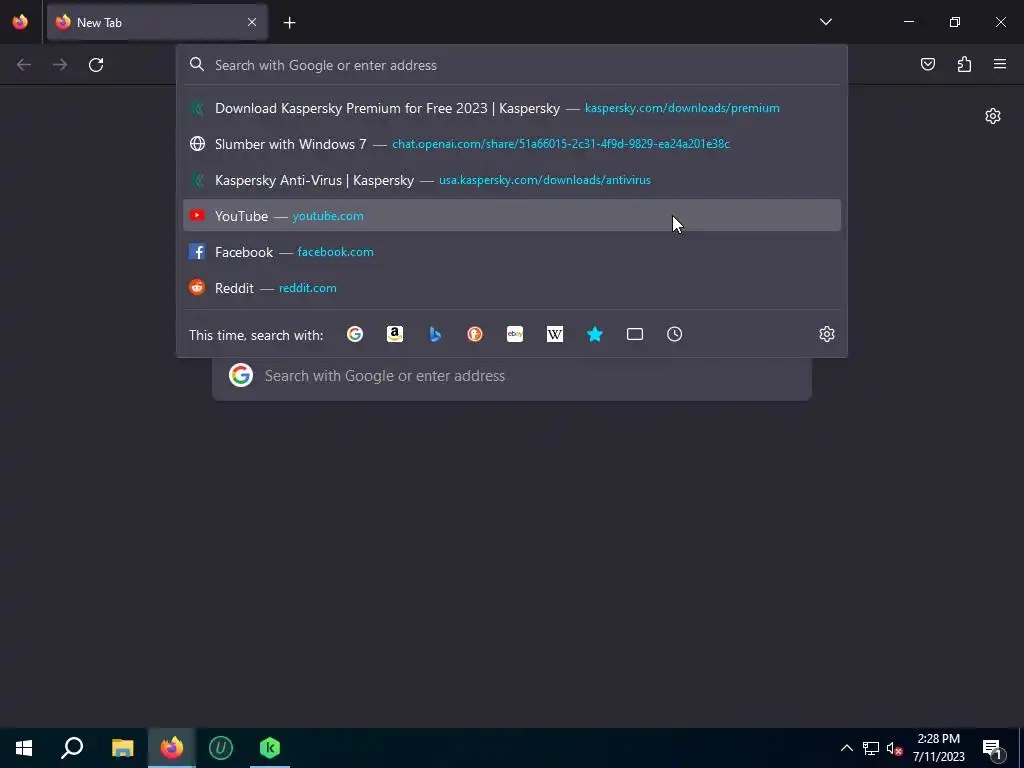Close the New Tab tab

(x=252, y=22)
